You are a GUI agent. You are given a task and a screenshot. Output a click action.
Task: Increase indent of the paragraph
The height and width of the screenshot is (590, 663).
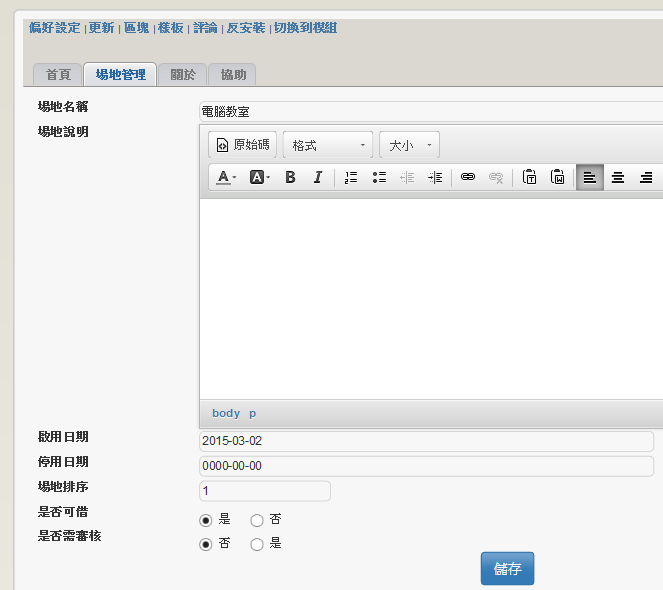pos(435,178)
